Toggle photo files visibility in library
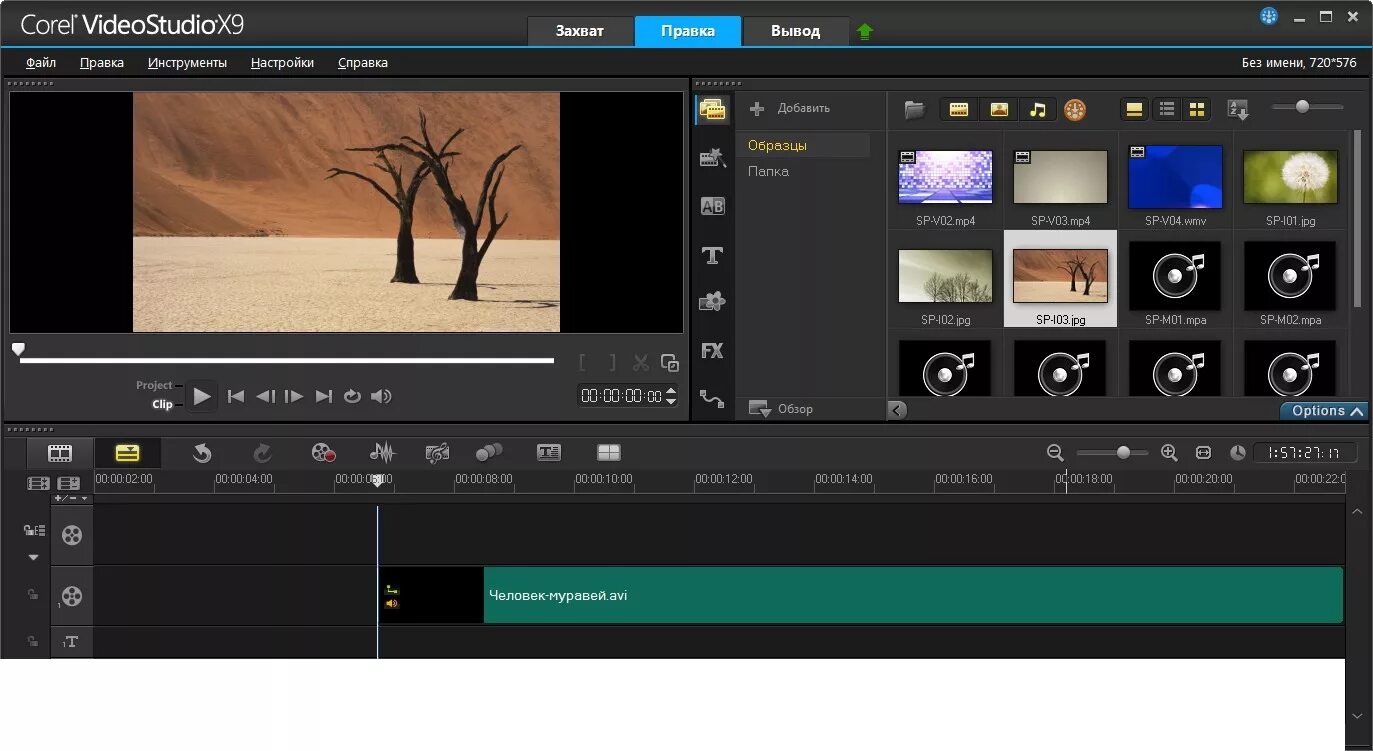 click(x=998, y=110)
